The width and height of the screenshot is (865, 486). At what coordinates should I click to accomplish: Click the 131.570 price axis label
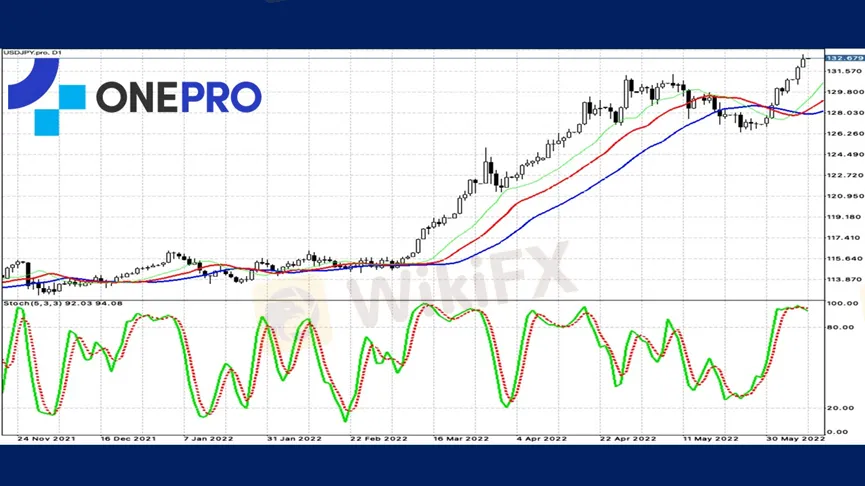click(x=845, y=71)
